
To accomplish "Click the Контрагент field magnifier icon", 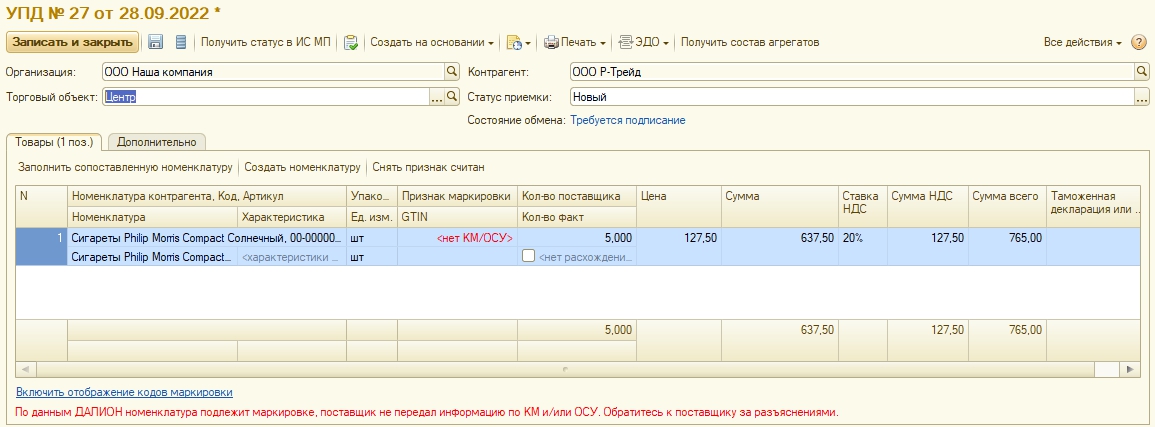I will click(1141, 72).
